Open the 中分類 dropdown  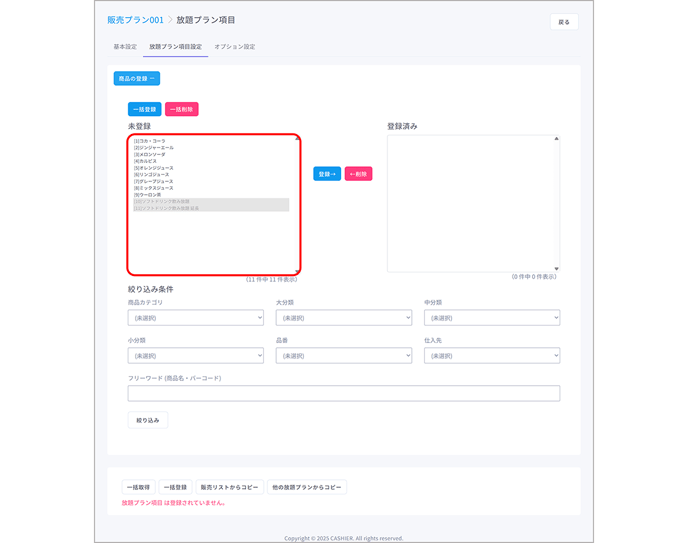click(x=492, y=318)
